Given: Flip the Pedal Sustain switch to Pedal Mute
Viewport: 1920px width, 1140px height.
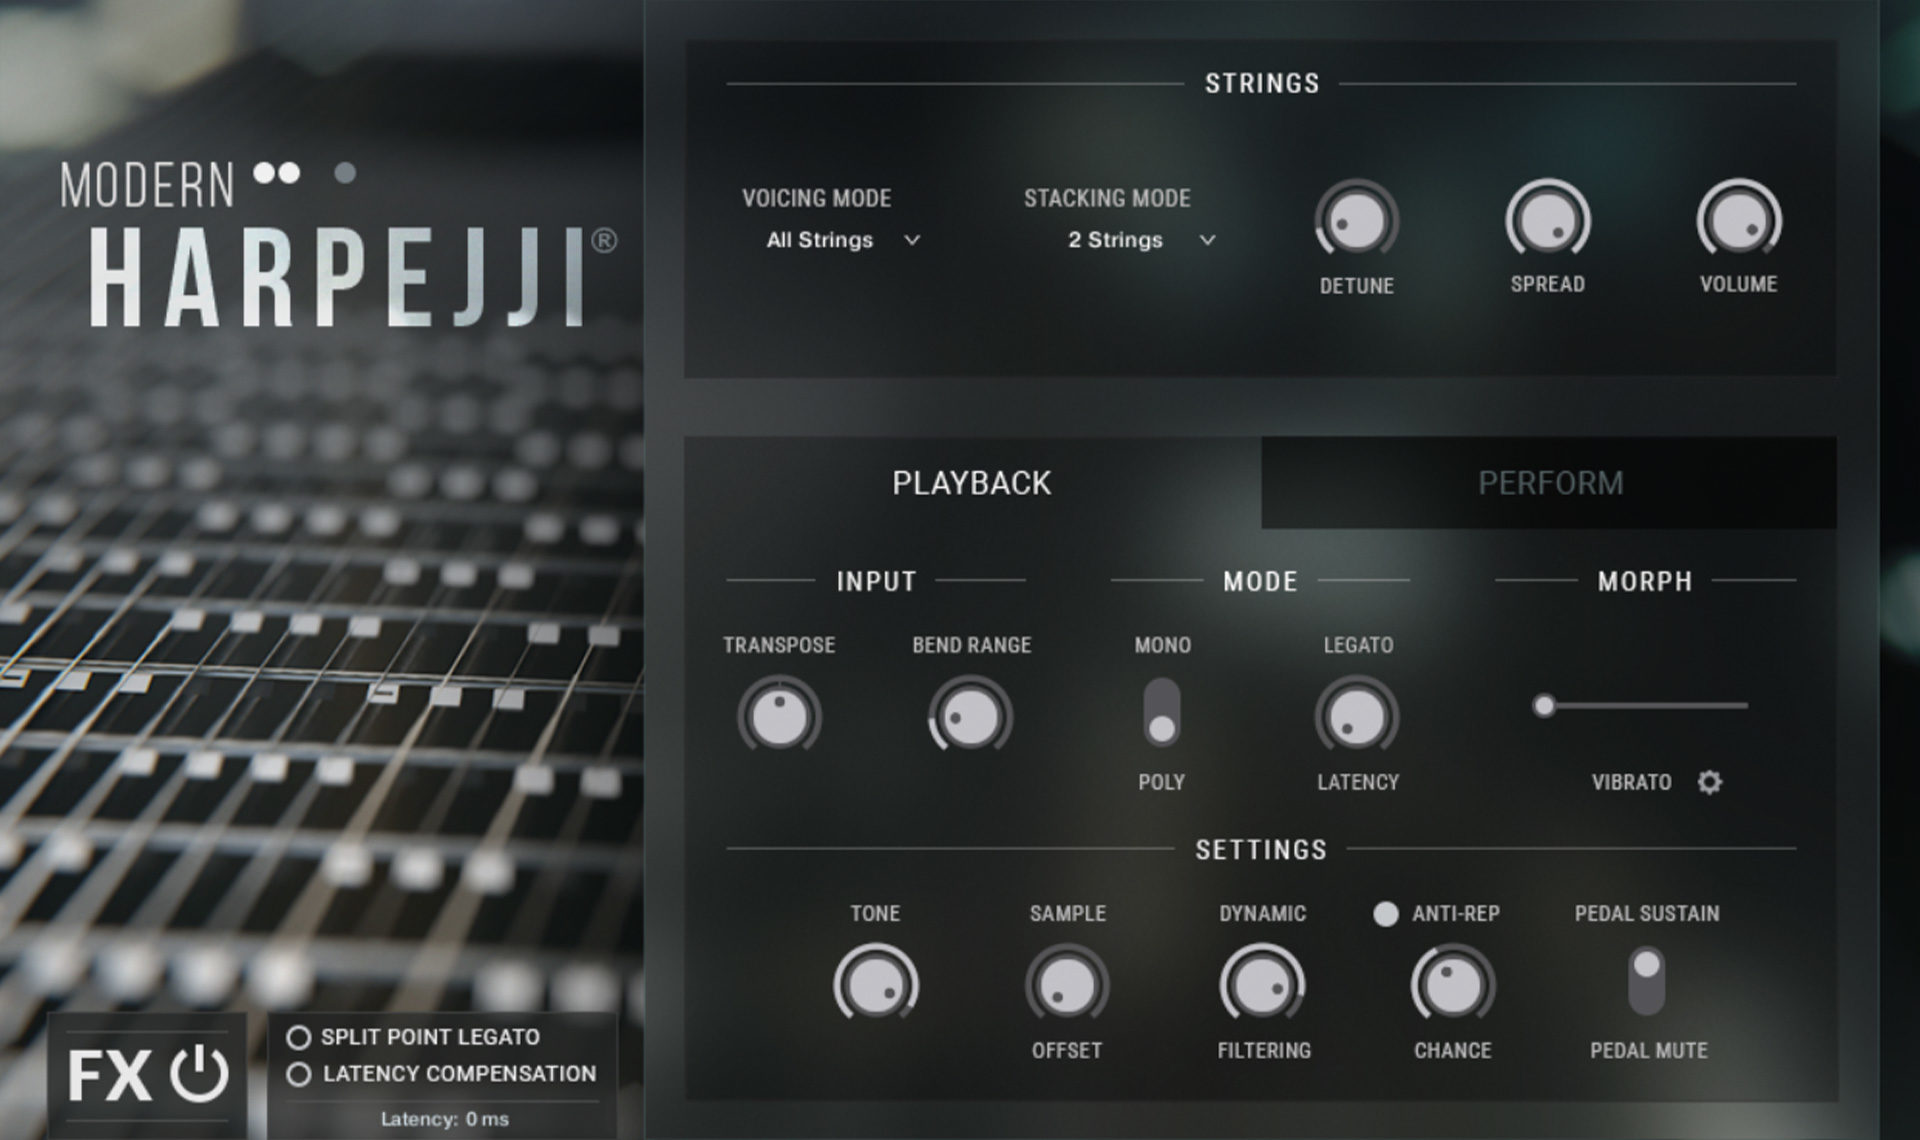Looking at the screenshot, I should pyautogui.click(x=1647, y=985).
